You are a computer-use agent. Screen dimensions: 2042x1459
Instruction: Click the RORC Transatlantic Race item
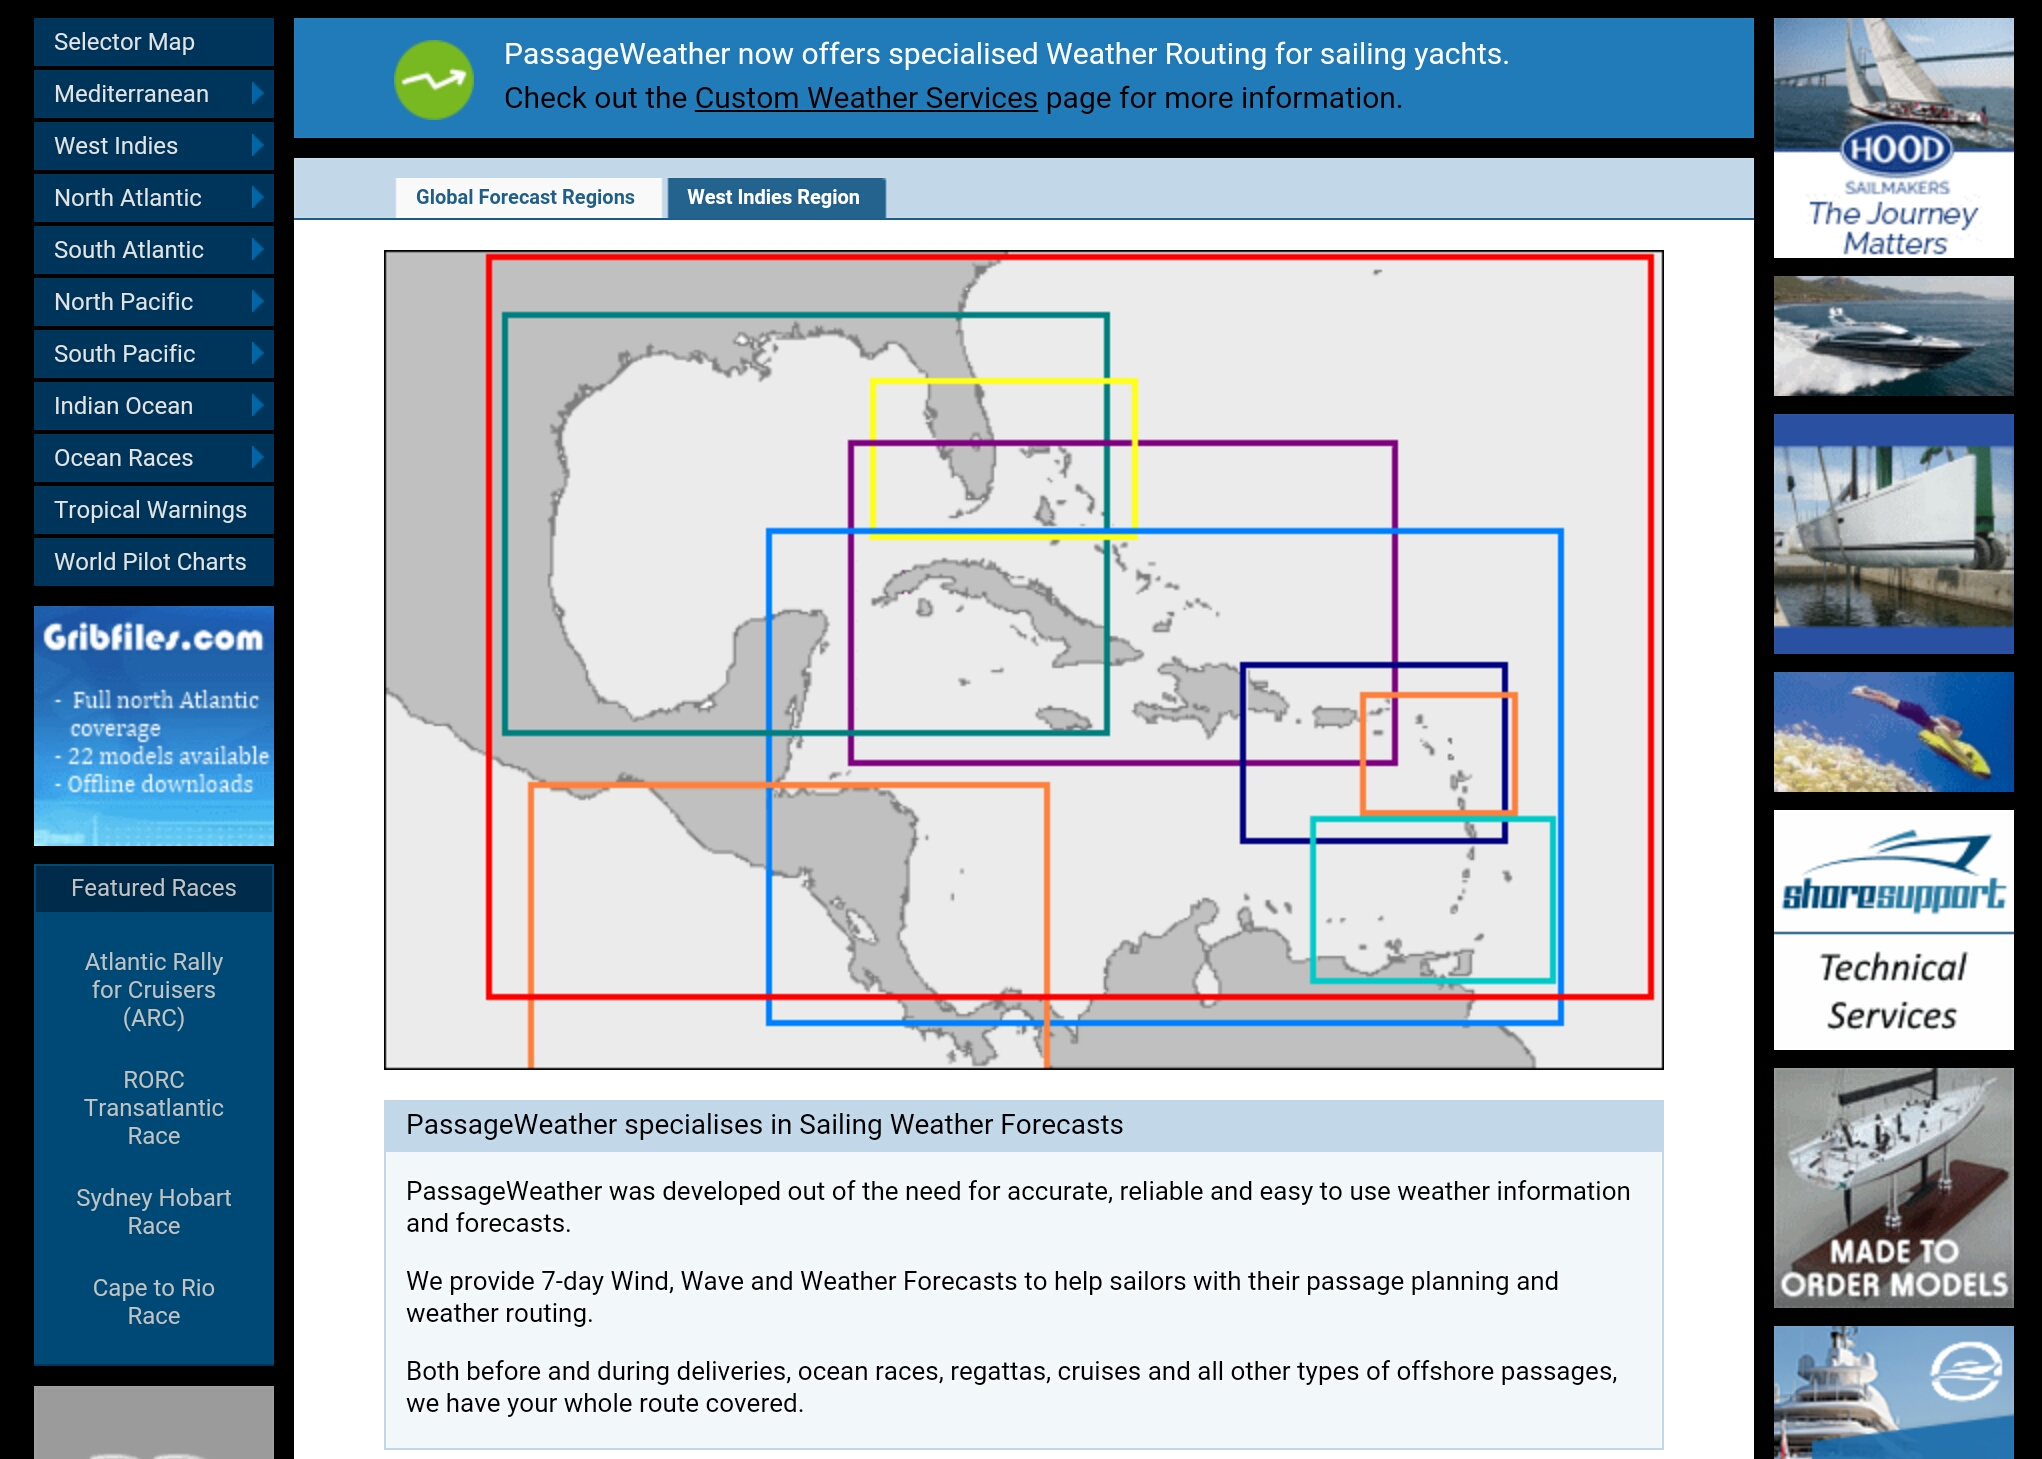(153, 1107)
